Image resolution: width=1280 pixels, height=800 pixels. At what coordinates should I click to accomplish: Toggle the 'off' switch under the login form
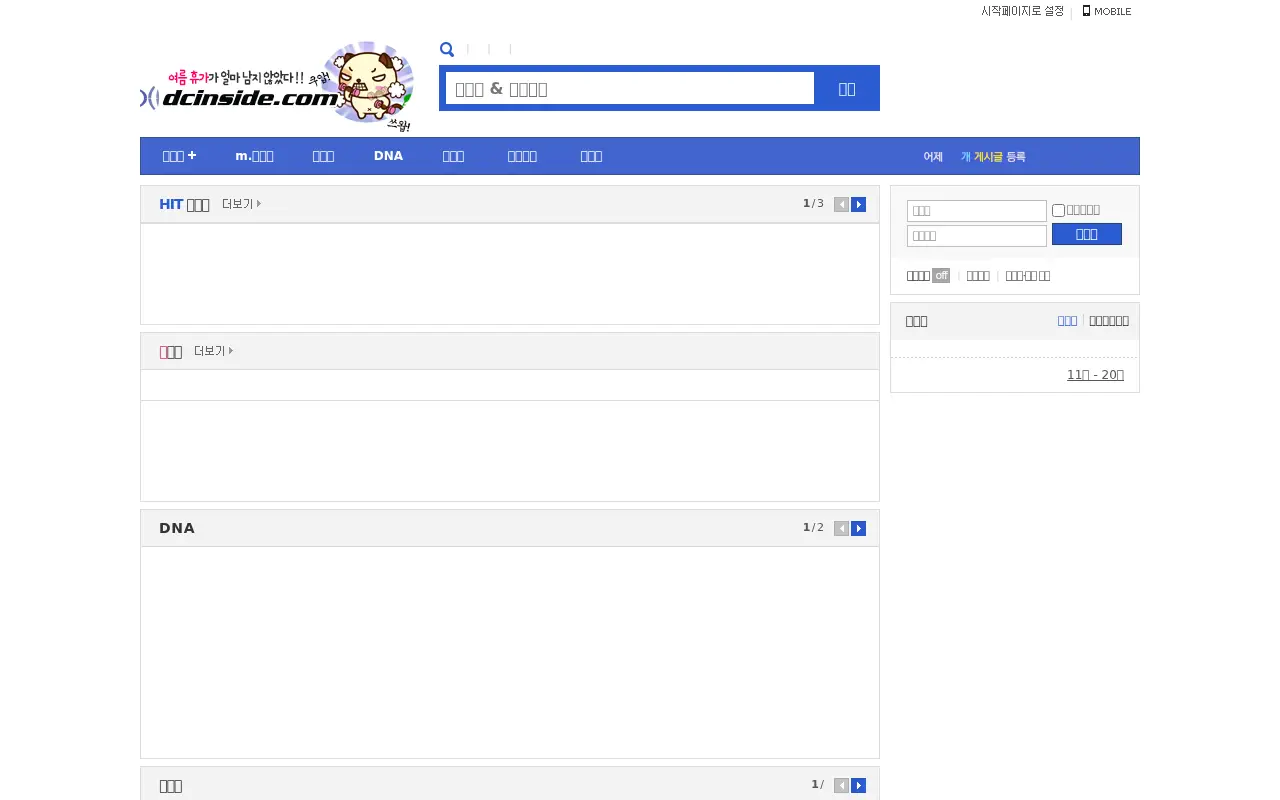point(941,276)
